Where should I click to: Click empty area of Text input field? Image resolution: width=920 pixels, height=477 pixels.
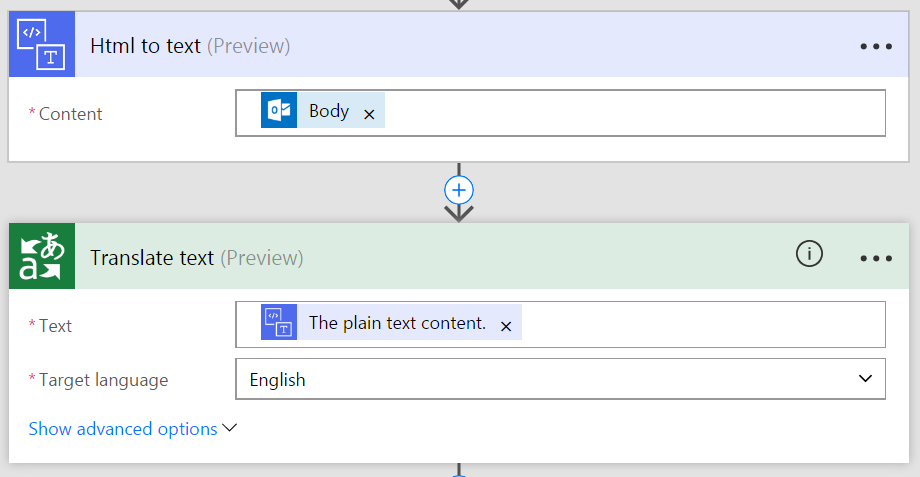tap(700, 324)
